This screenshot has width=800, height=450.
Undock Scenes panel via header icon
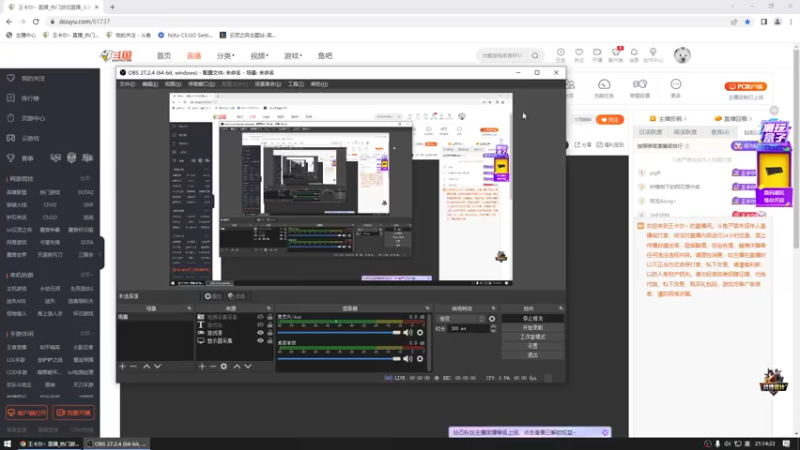[x=189, y=309]
